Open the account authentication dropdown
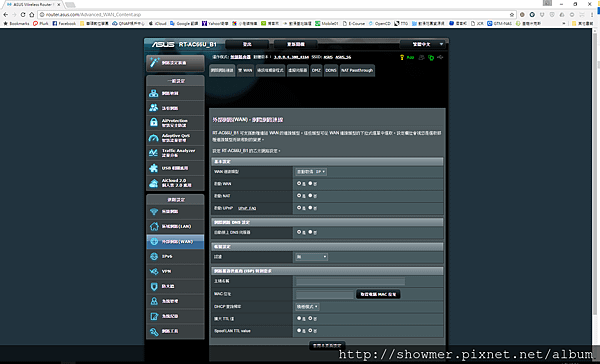Screen dimensions: 600x364 (311, 257)
